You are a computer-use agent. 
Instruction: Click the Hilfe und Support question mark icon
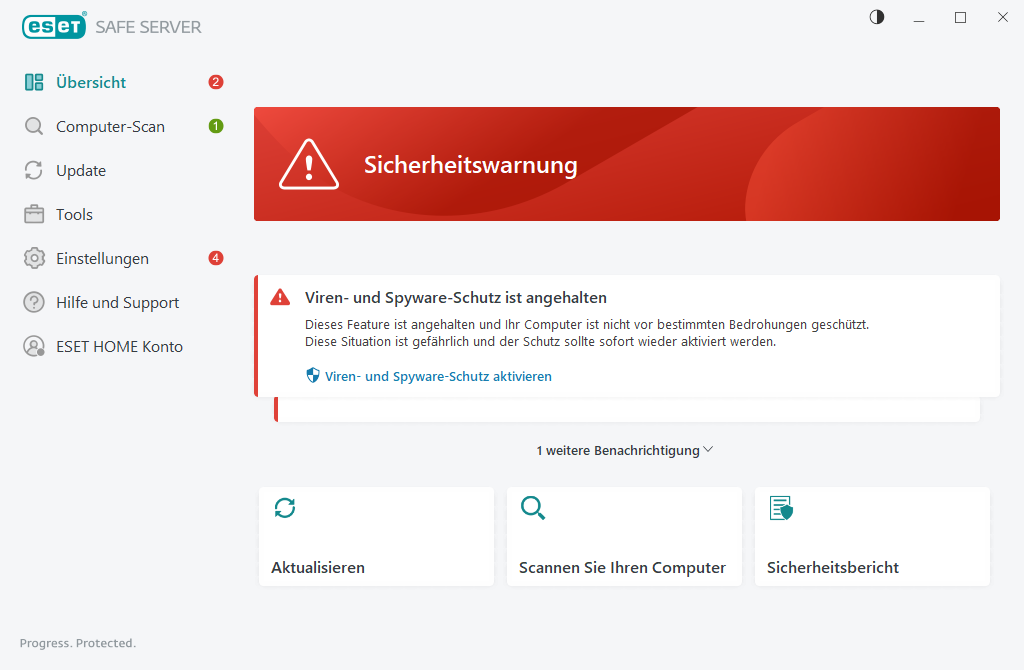coord(34,302)
